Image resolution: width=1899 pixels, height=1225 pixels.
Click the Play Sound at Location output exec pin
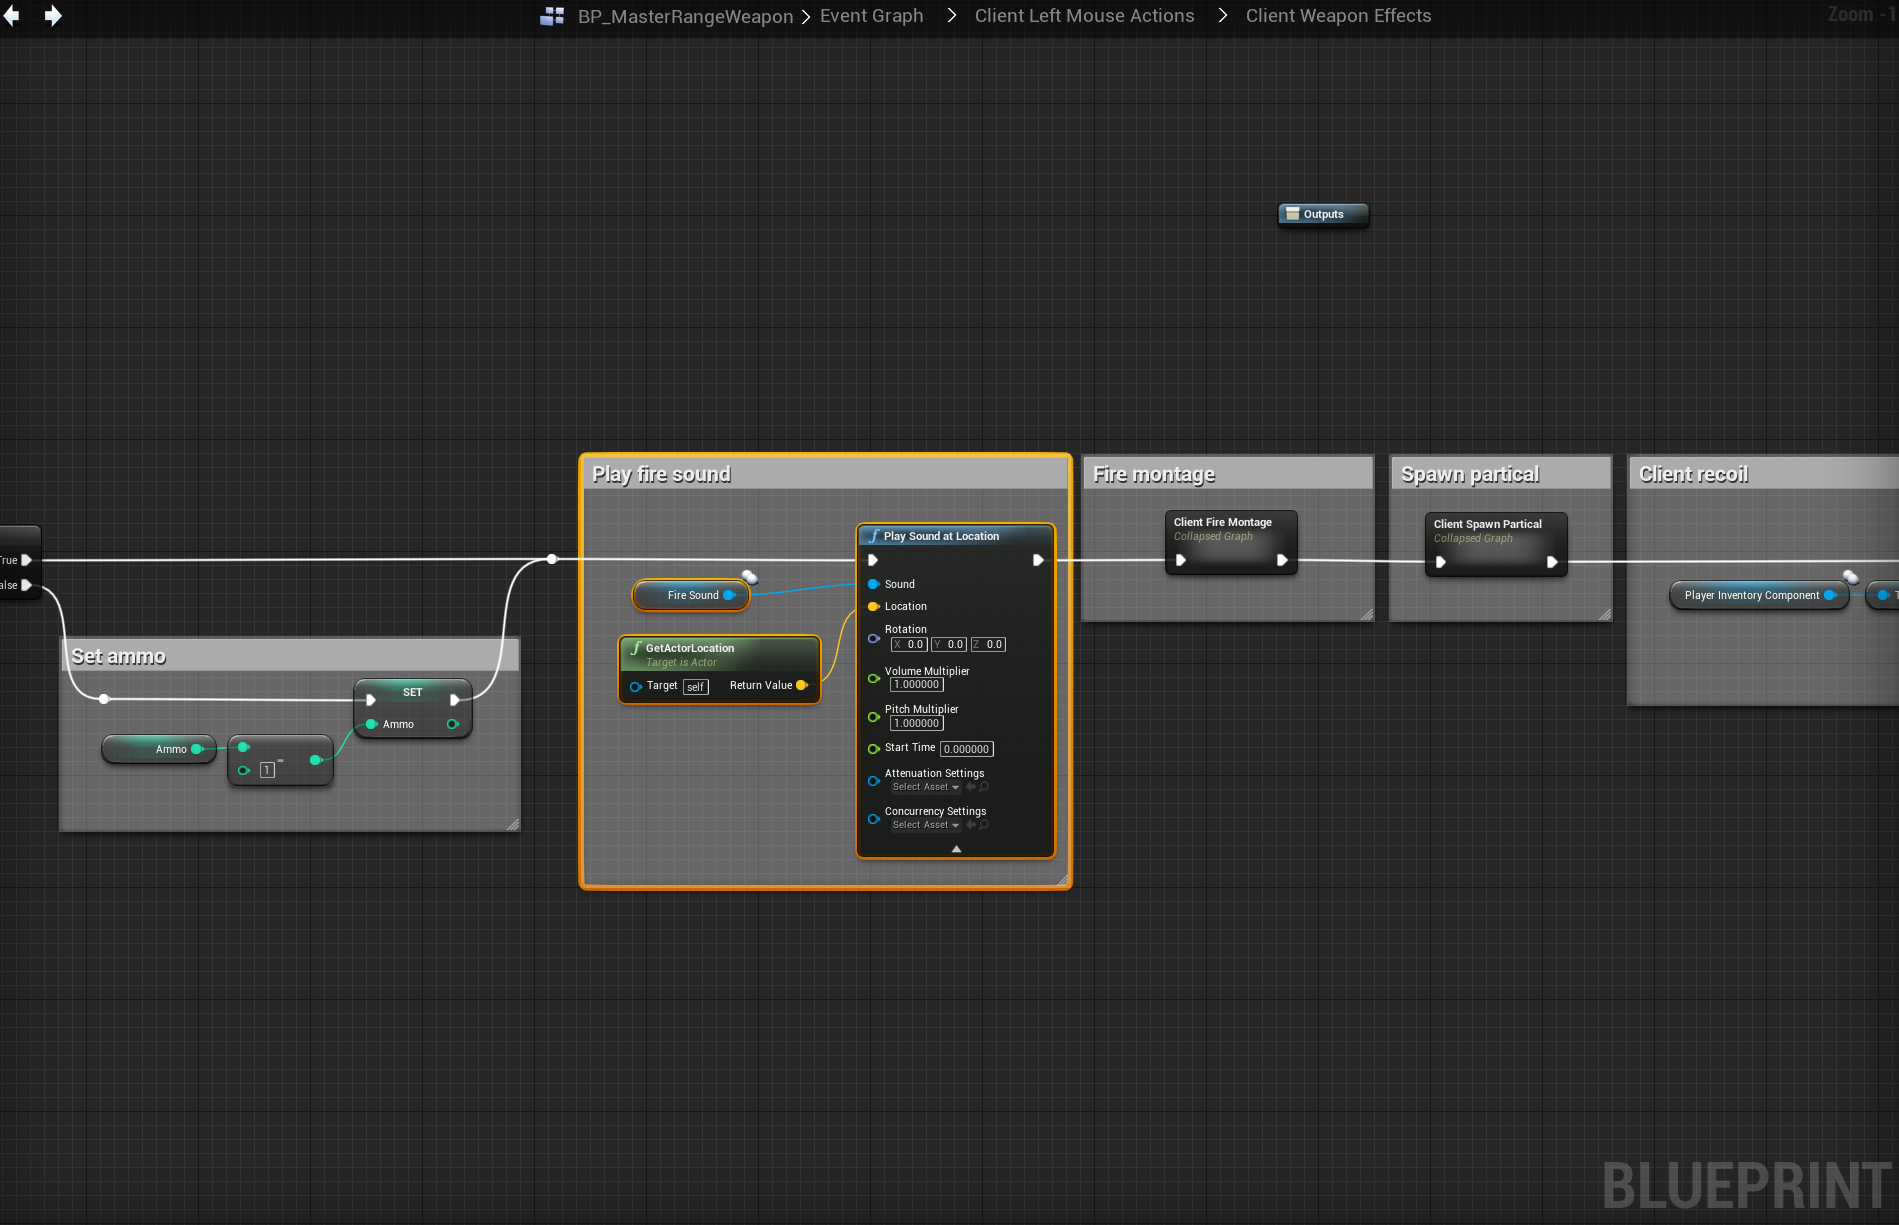coord(1038,560)
